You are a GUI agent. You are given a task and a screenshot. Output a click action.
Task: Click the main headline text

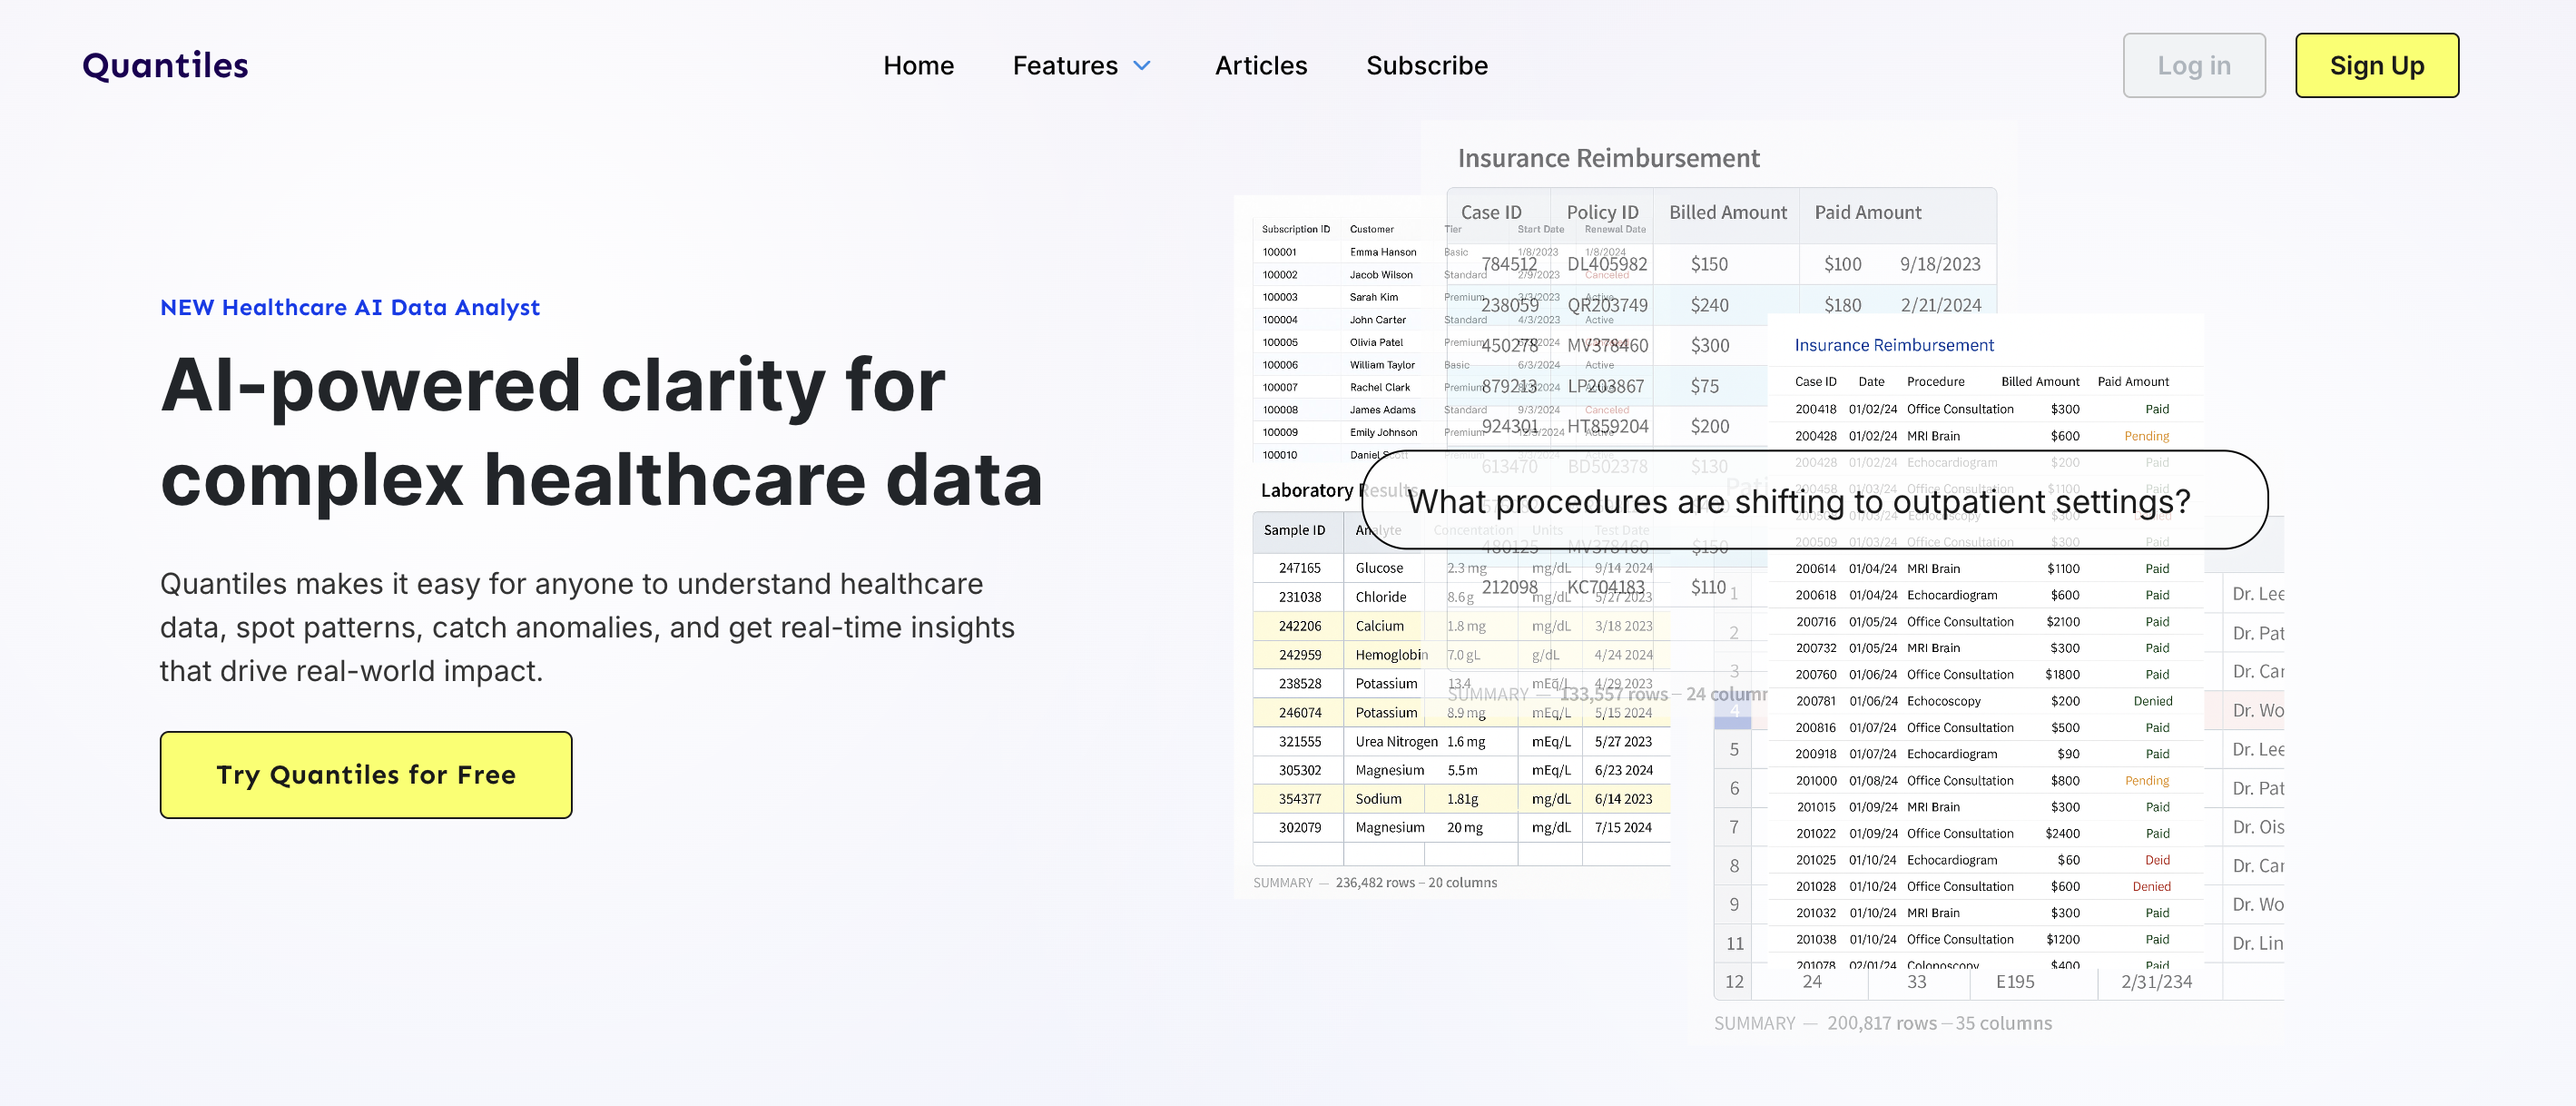(x=602, y=432)
